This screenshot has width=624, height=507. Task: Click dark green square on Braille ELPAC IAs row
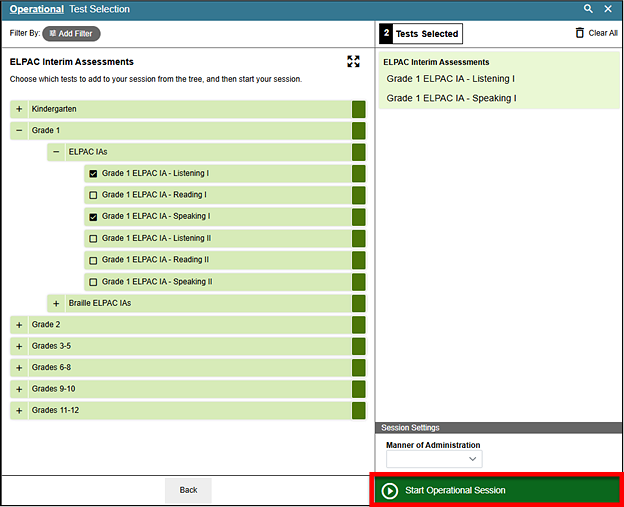359,303
